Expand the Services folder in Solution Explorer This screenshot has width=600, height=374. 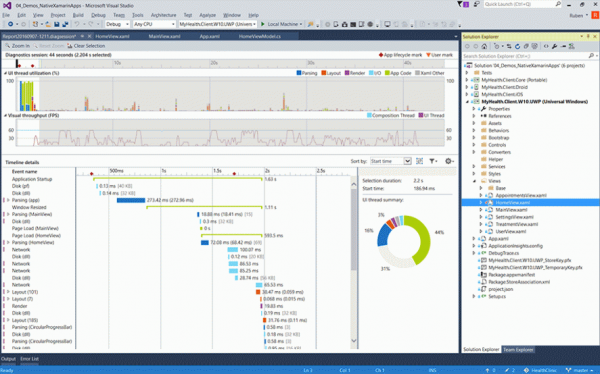(x=474, y=167)
